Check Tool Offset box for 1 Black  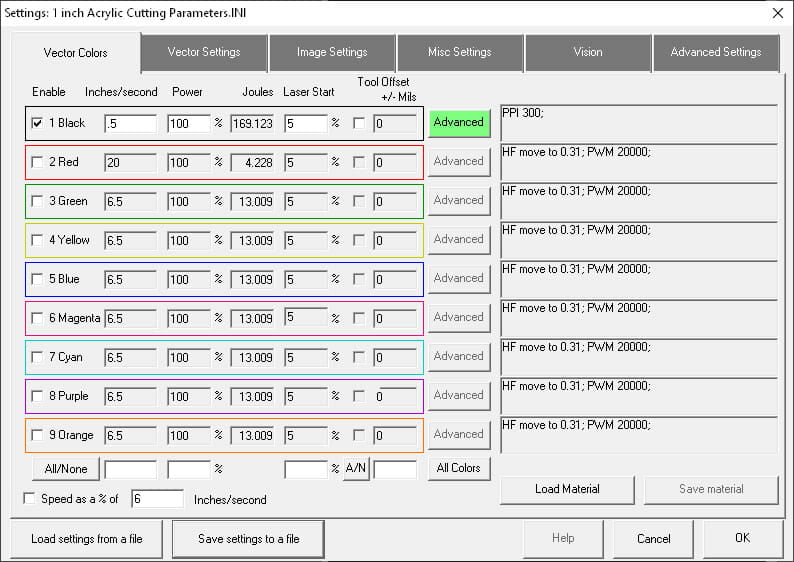click(359, 123)
